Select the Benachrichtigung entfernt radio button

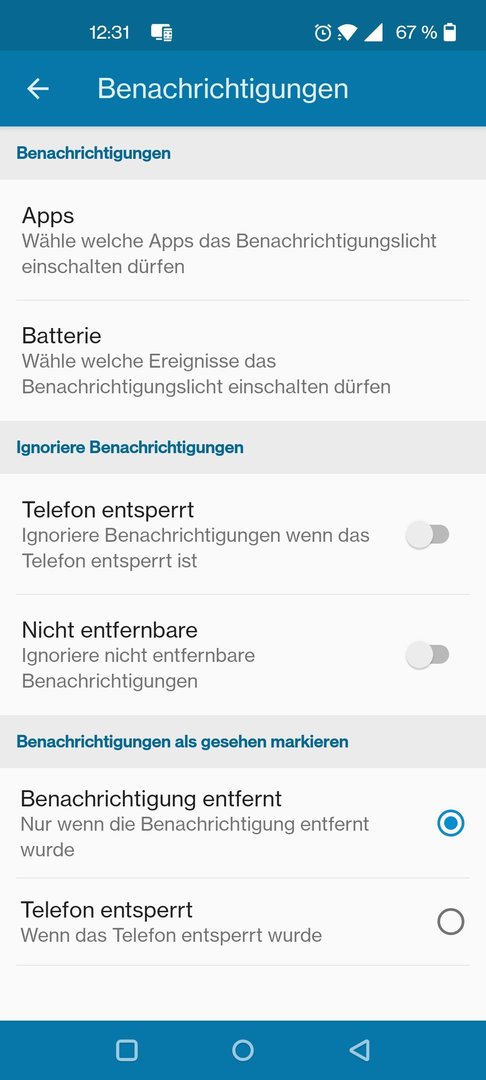451,823
